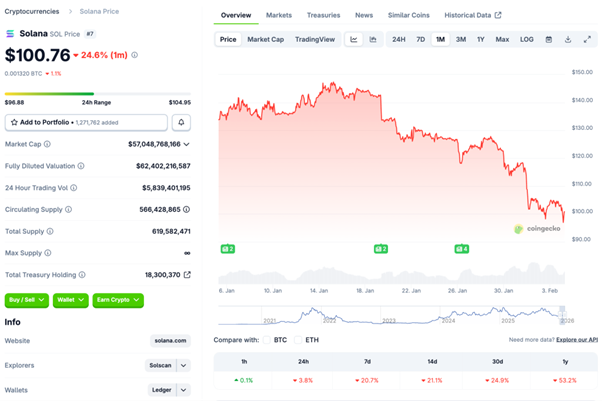Viewport: 602px width, 401px height.
Task: Switch to candlestick chart icon
Action: point(373,39)
